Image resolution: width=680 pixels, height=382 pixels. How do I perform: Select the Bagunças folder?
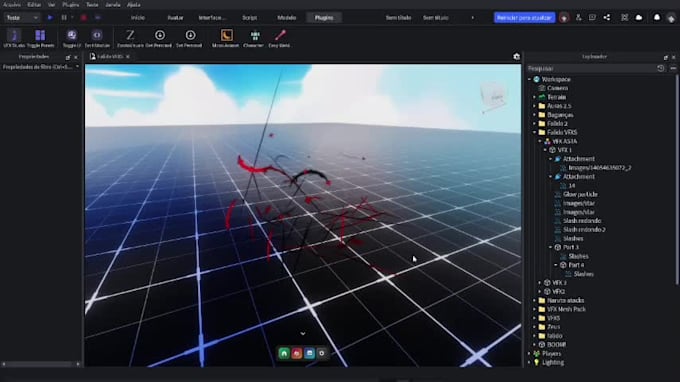(x=560, y=115)
